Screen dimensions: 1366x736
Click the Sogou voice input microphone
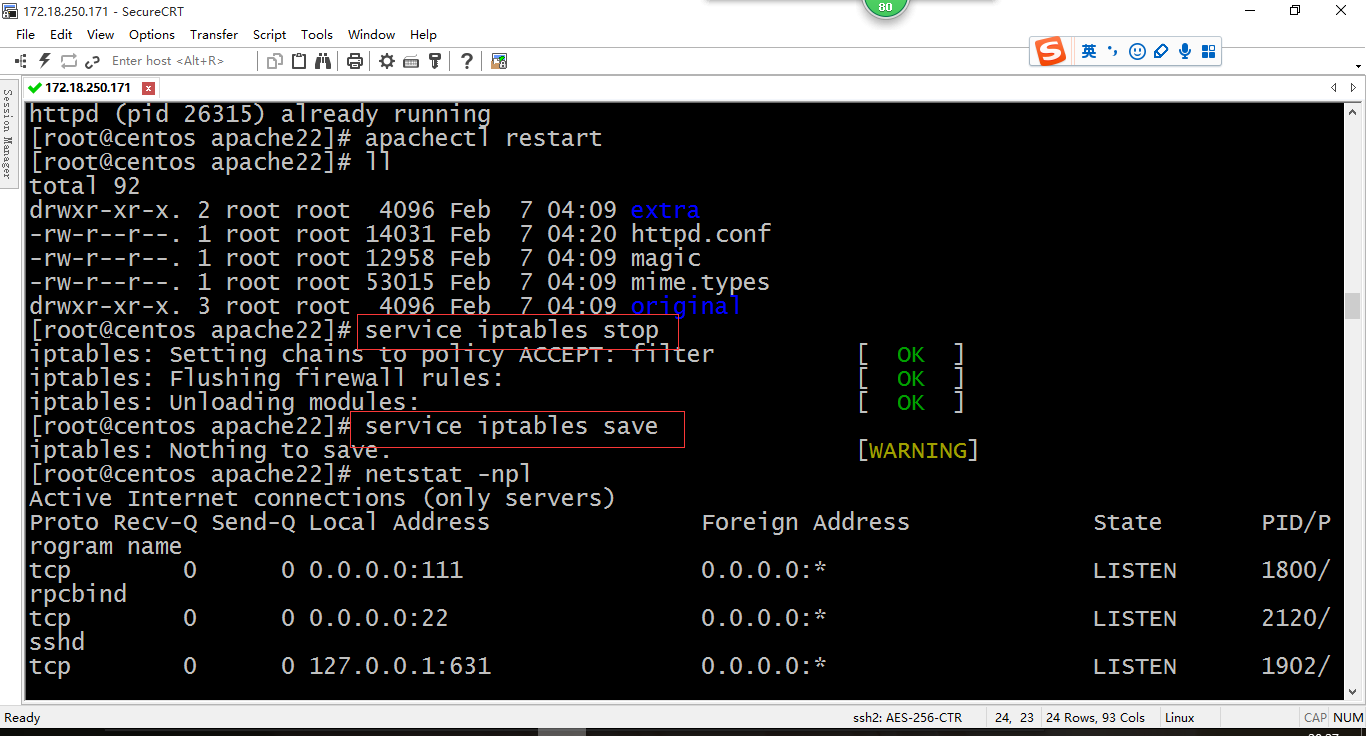[1185, 51]
